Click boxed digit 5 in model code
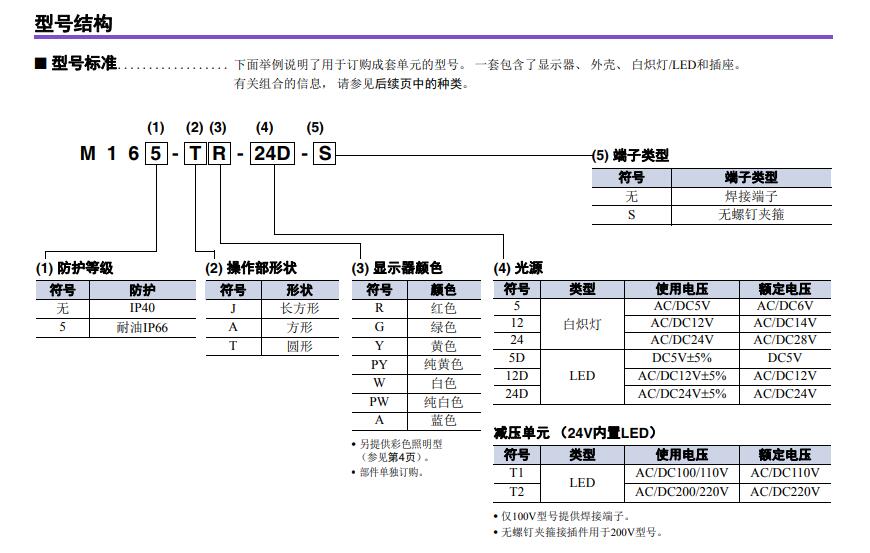Image resolution: width=870 pixels, height=553 pixels. [156, 153]
